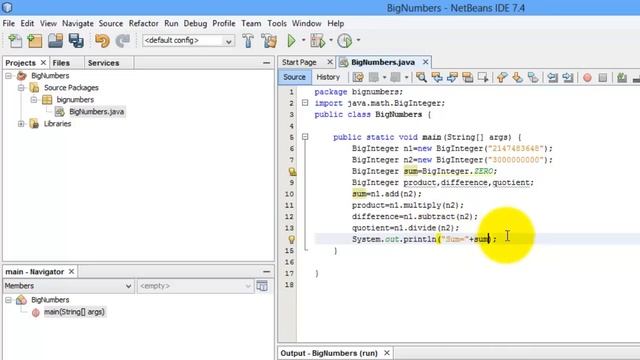Select BigNumbers.java in project tree
The width and height of the screenshot is (640, 360).
pyautogui.click(x=96, y=112)
